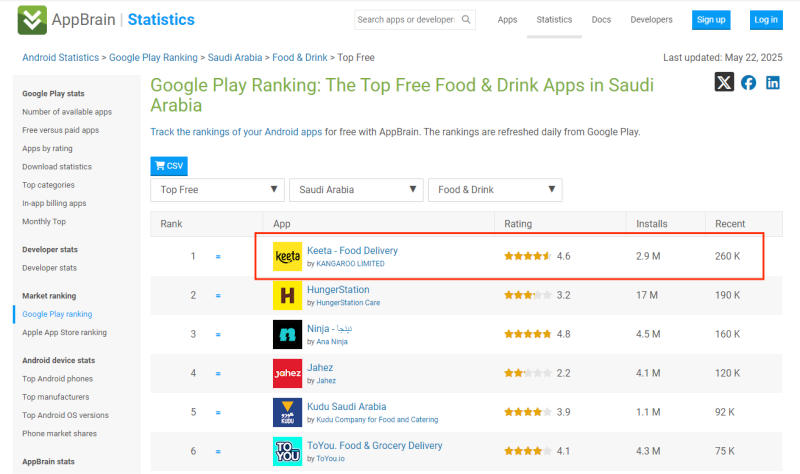Open the Top Free ranking dropdown
Screen dimensions: 800x474
tap(218, 190)
